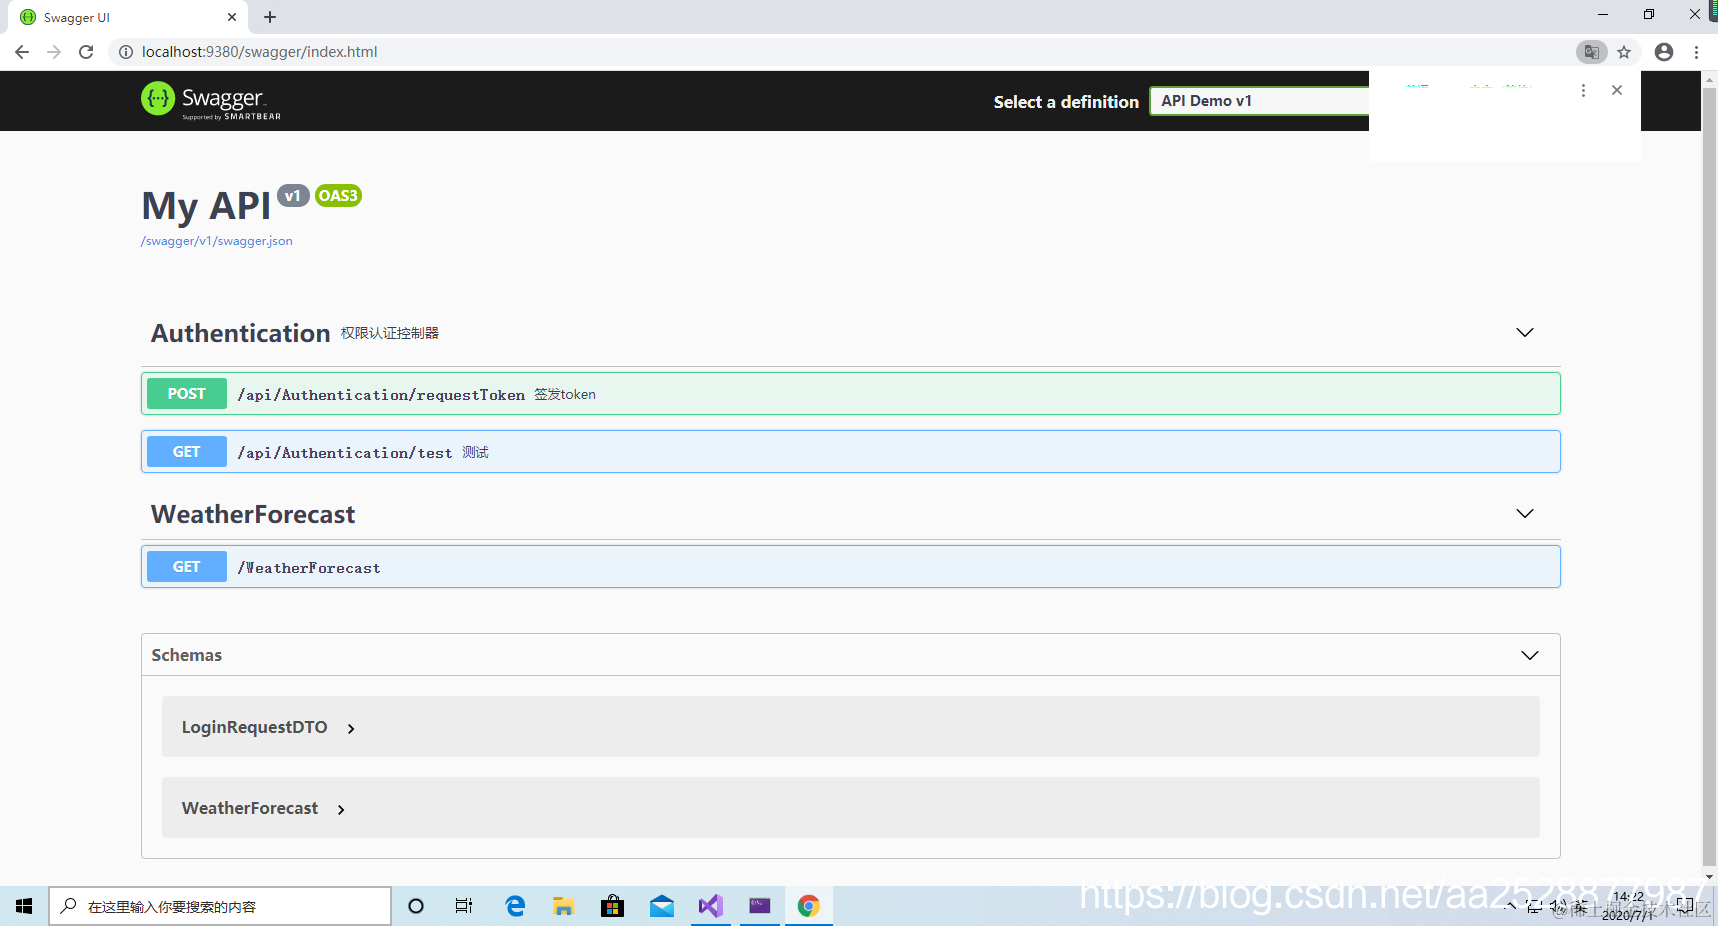Open Task View on the taskbar

464,906
